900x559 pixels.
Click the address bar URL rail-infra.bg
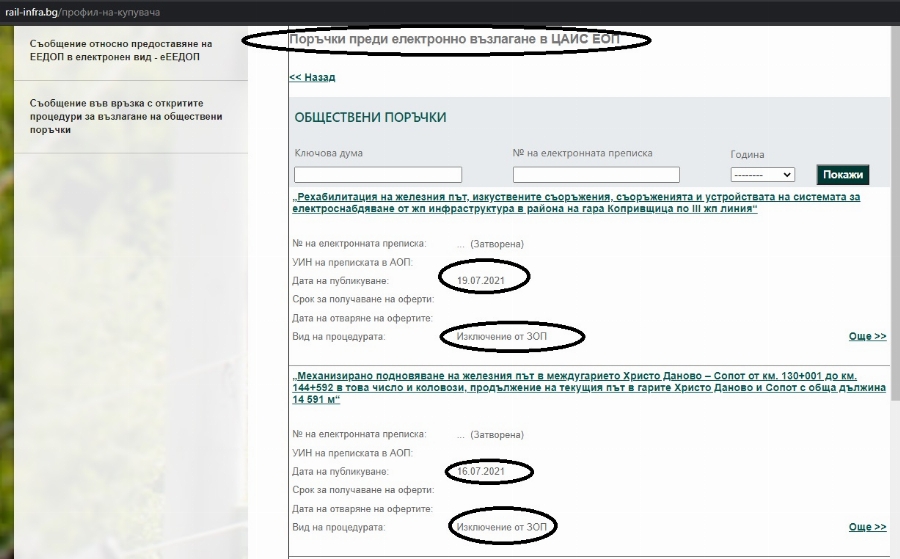82,11
